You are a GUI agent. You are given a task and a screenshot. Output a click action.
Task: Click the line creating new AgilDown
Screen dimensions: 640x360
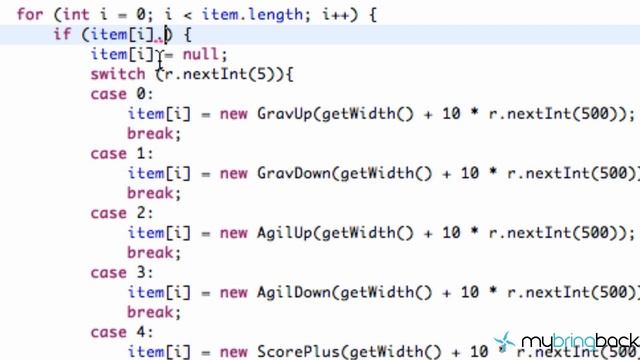click(x=384, y=292)
